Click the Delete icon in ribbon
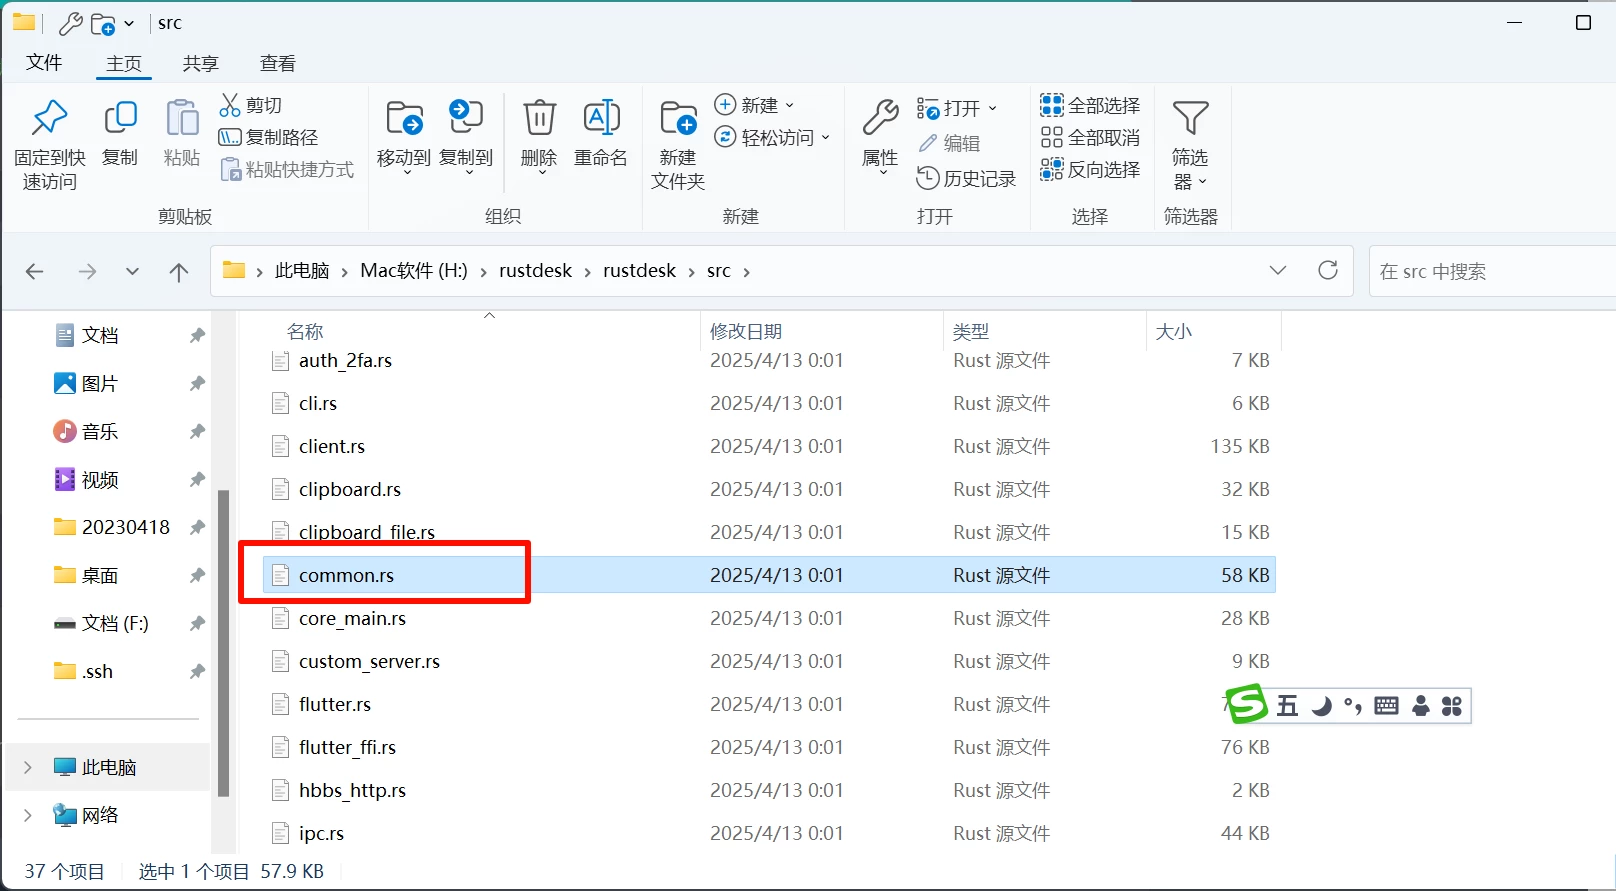Image resolution: width=1616 pixels, height=891 pixels. coord(539,120)
